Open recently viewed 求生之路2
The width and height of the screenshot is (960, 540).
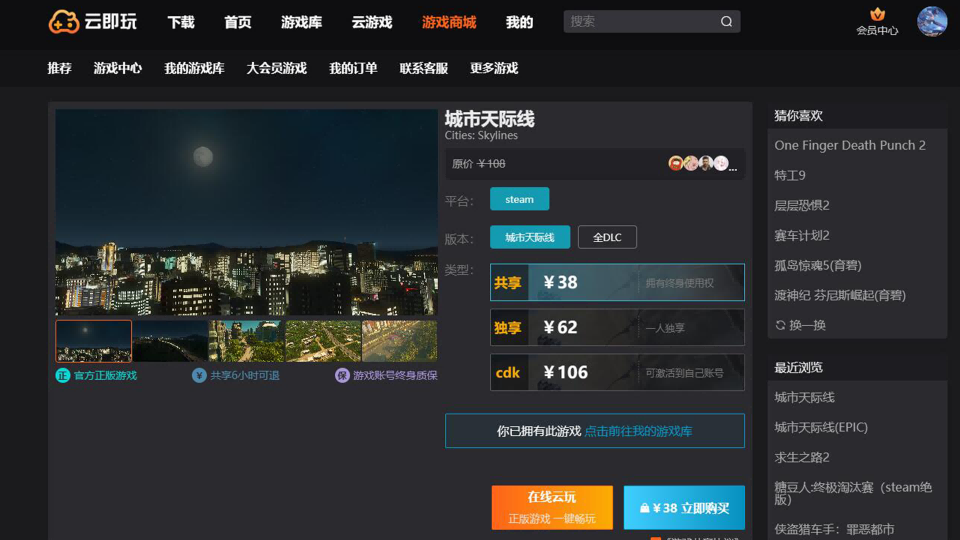[x=801, y=457]
